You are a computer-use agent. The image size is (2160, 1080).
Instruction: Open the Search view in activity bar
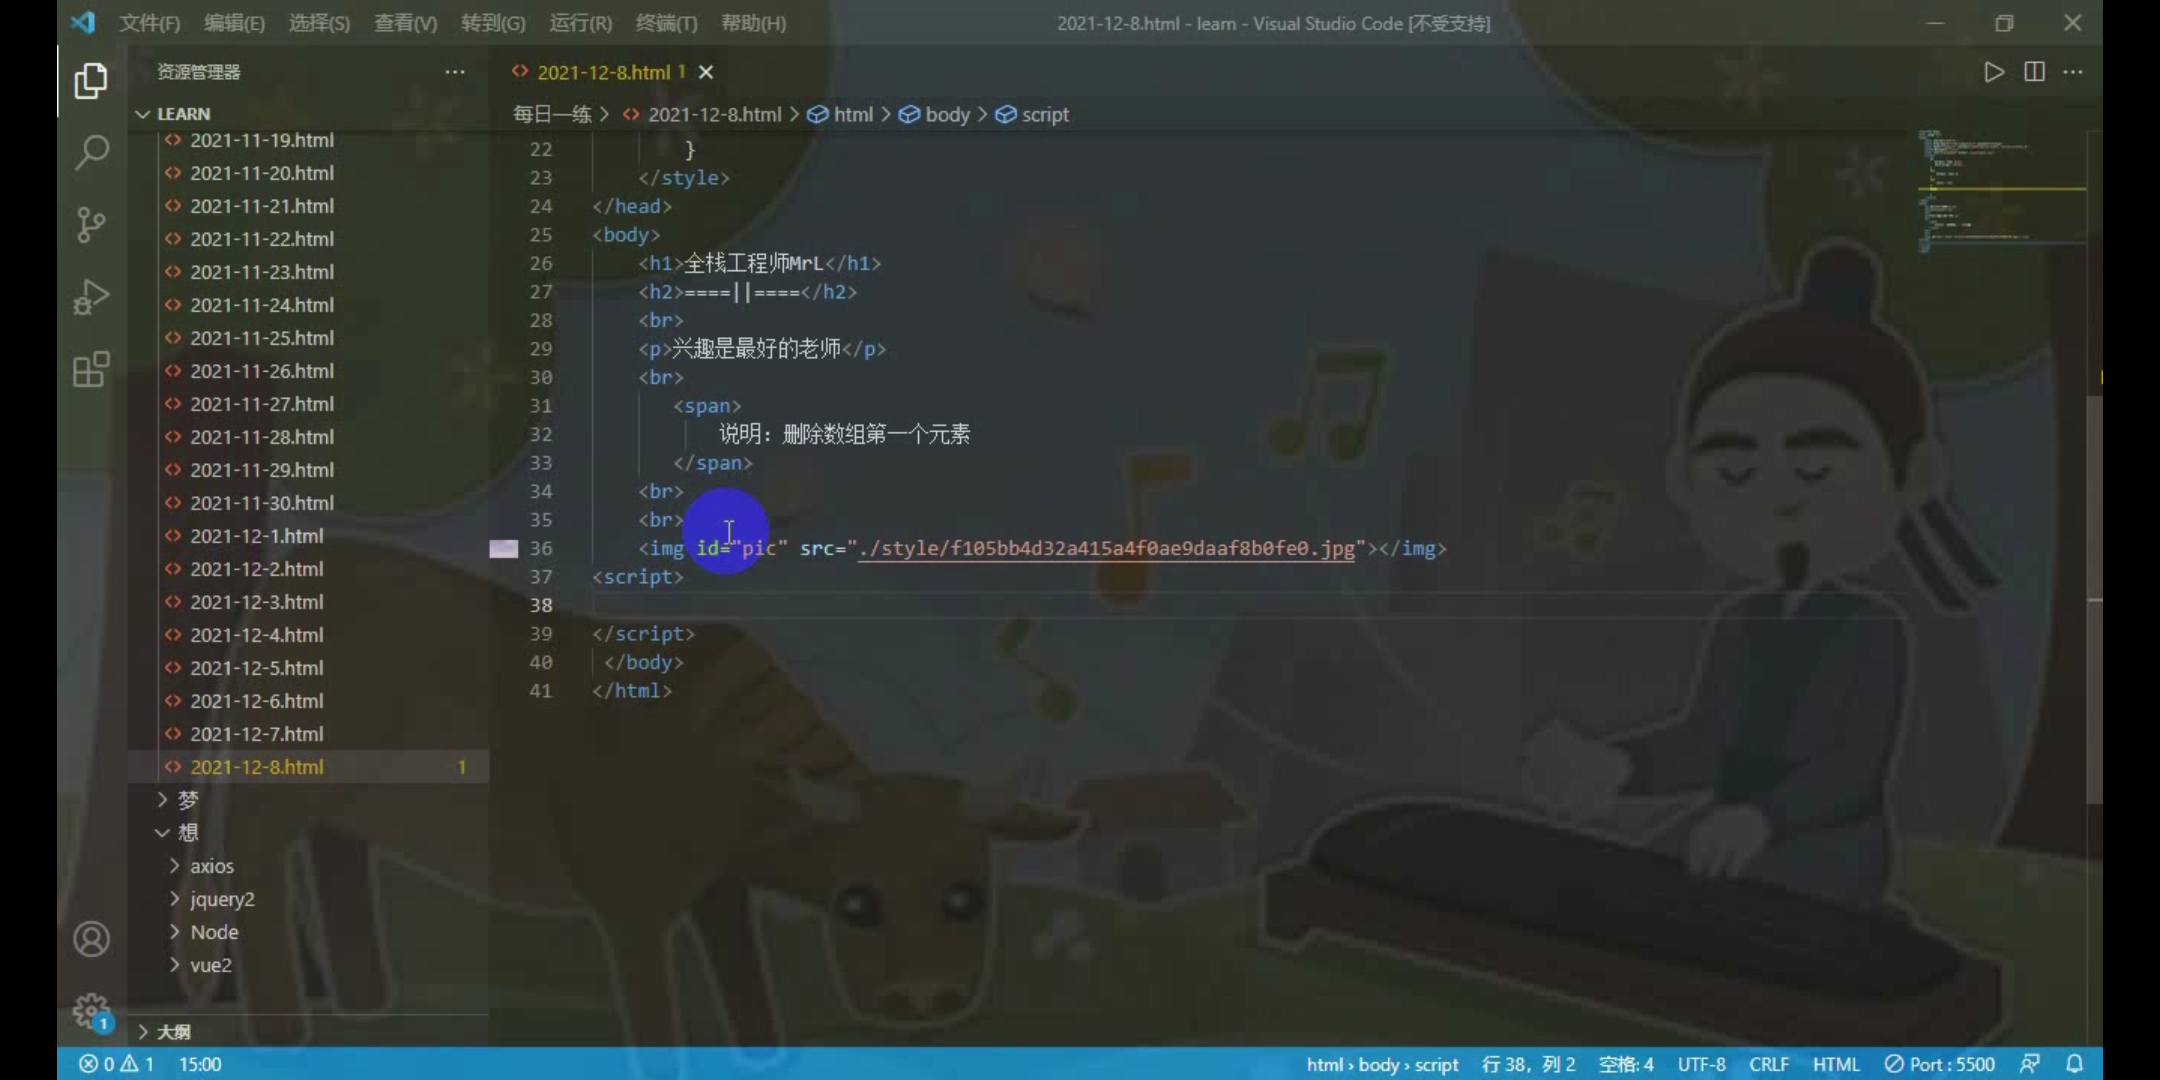coord(91,153)
